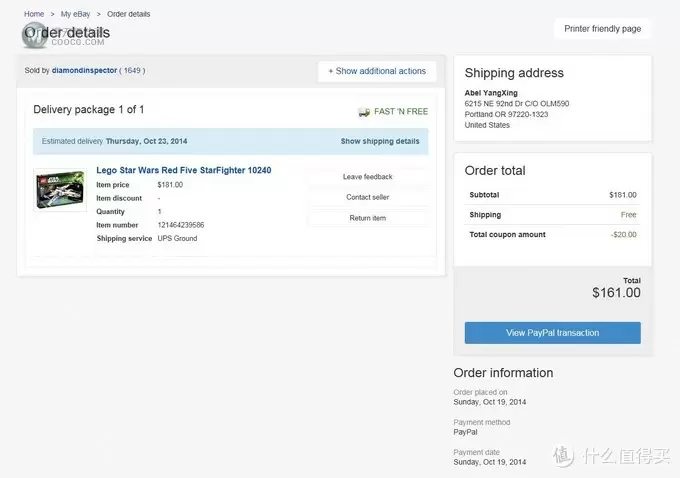Expand Show additional actions
Screen dimensions: 680x478
click(377, 71)
